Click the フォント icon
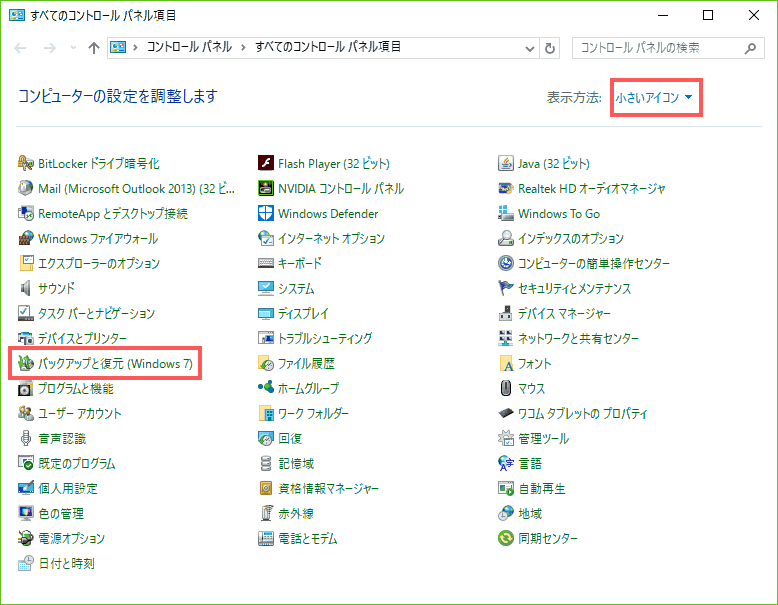 click(506, 363)
